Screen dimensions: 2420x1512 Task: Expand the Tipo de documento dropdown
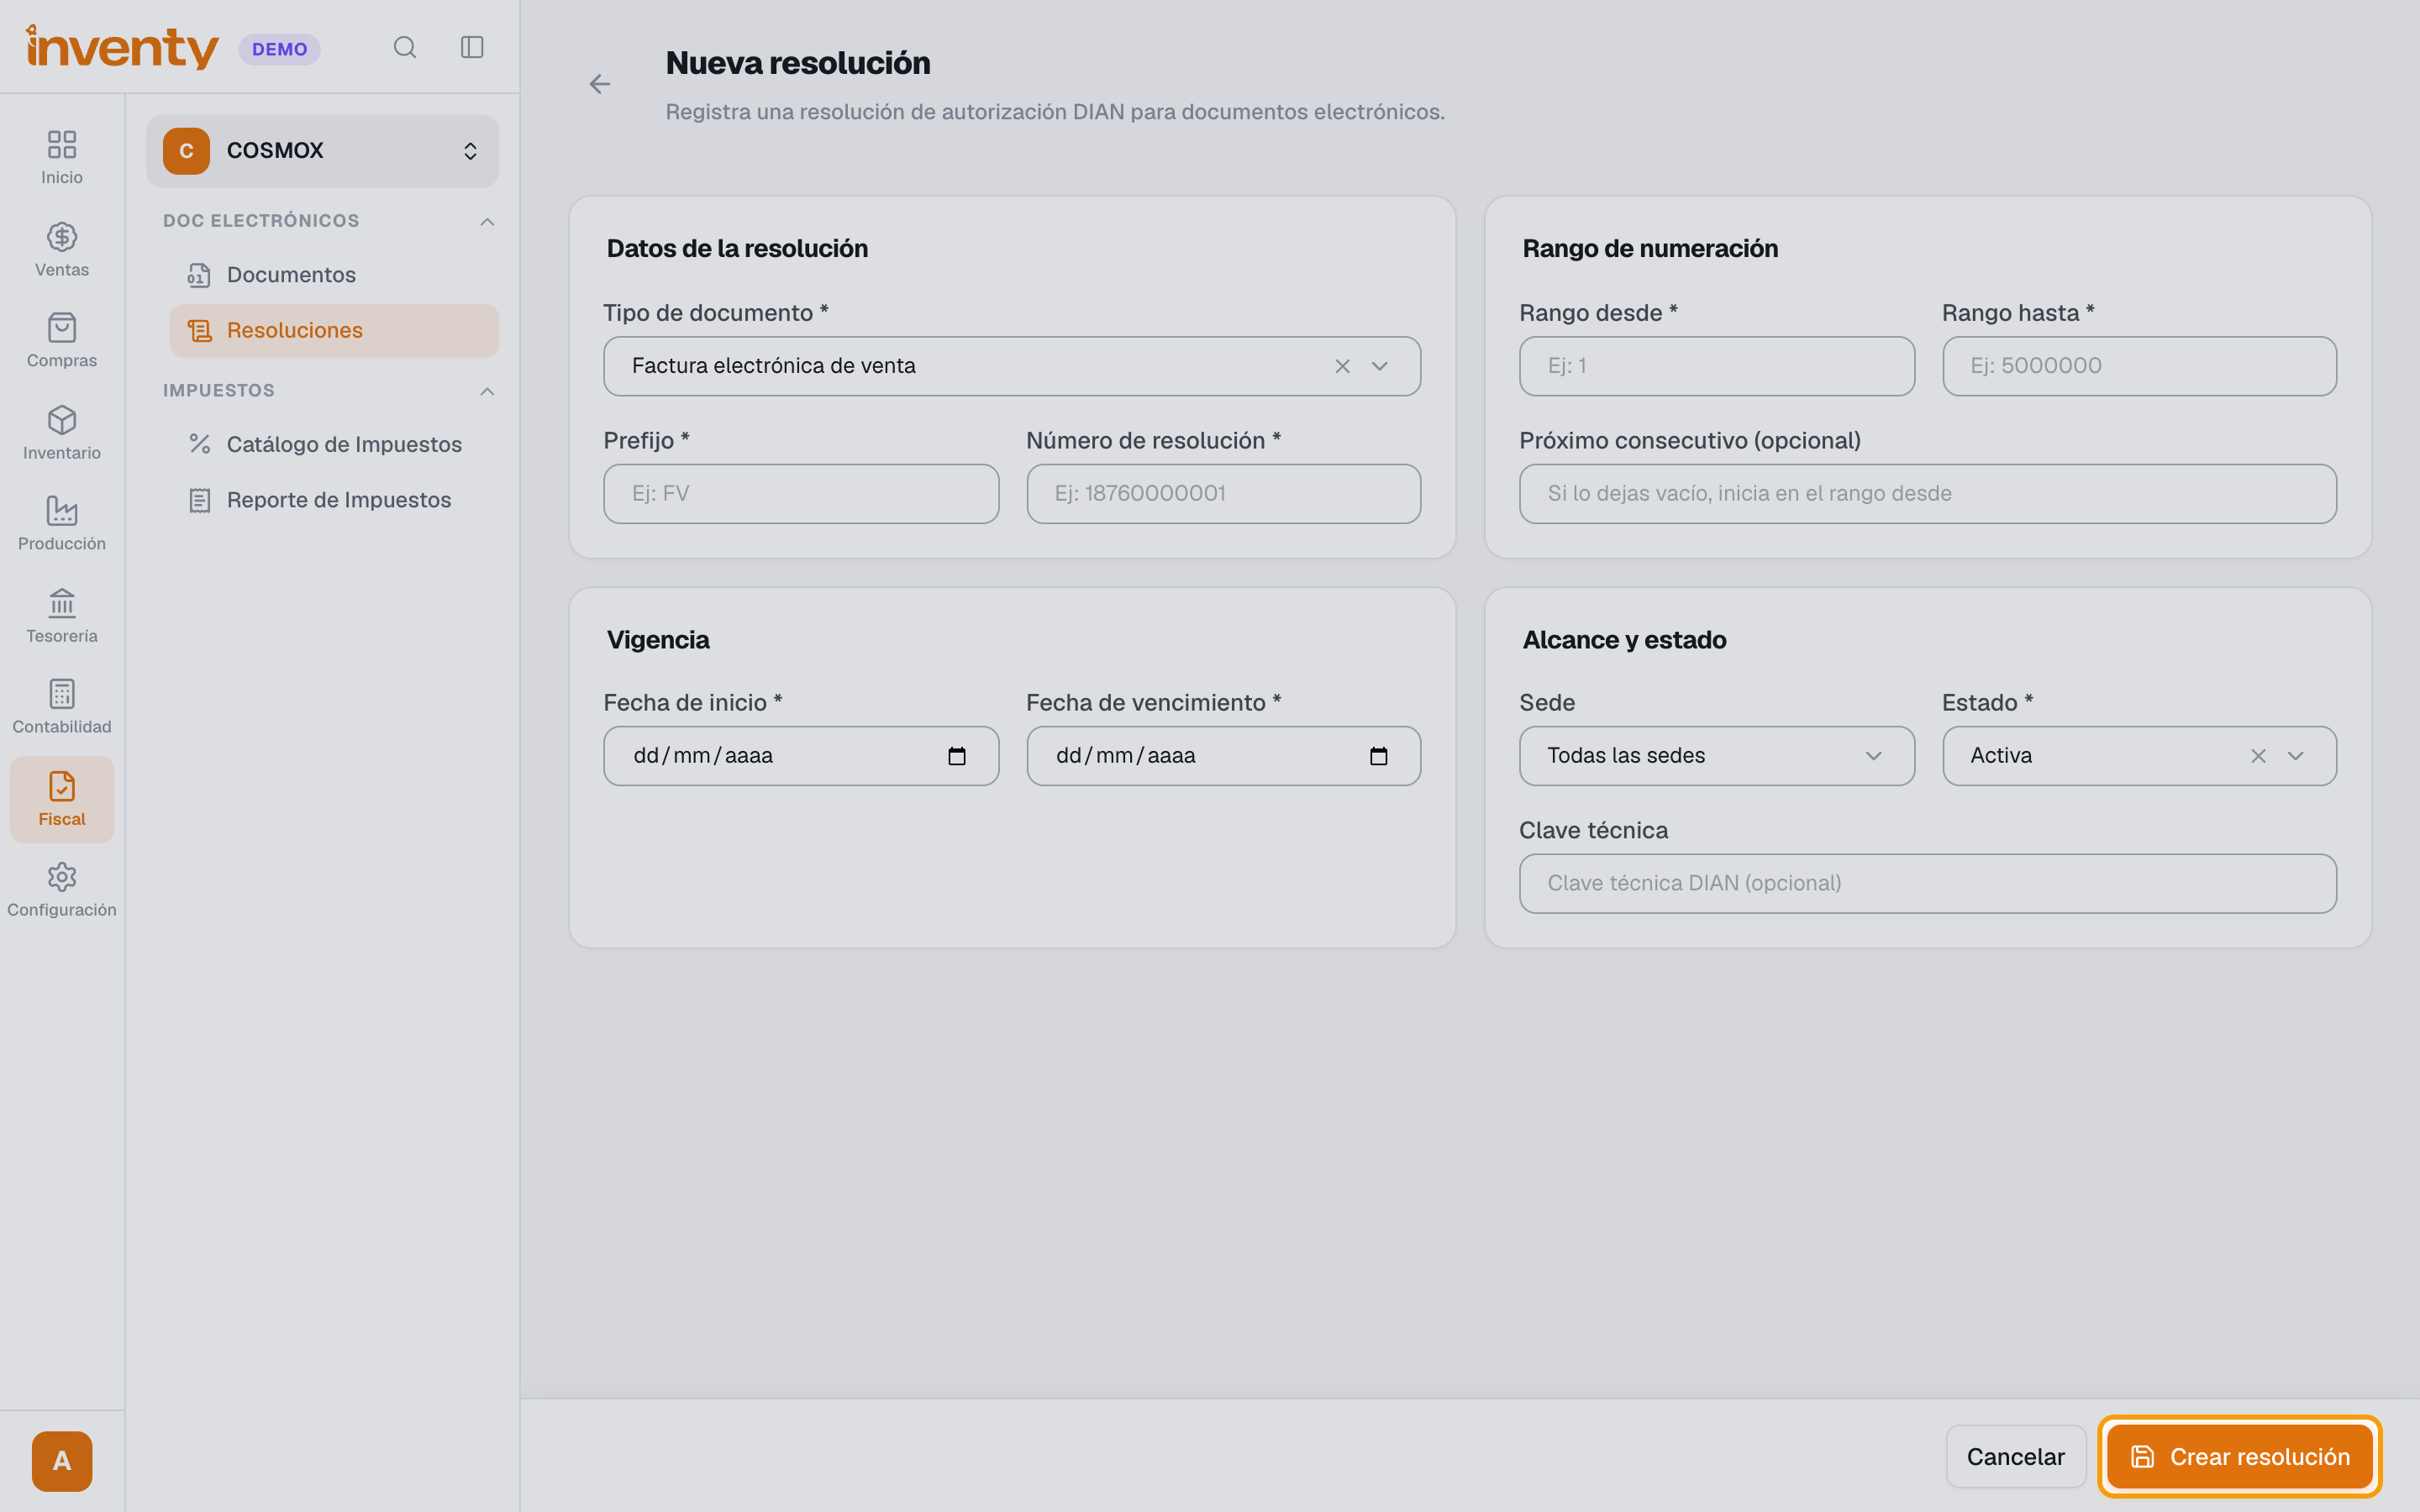click(x=1380, y=366)
